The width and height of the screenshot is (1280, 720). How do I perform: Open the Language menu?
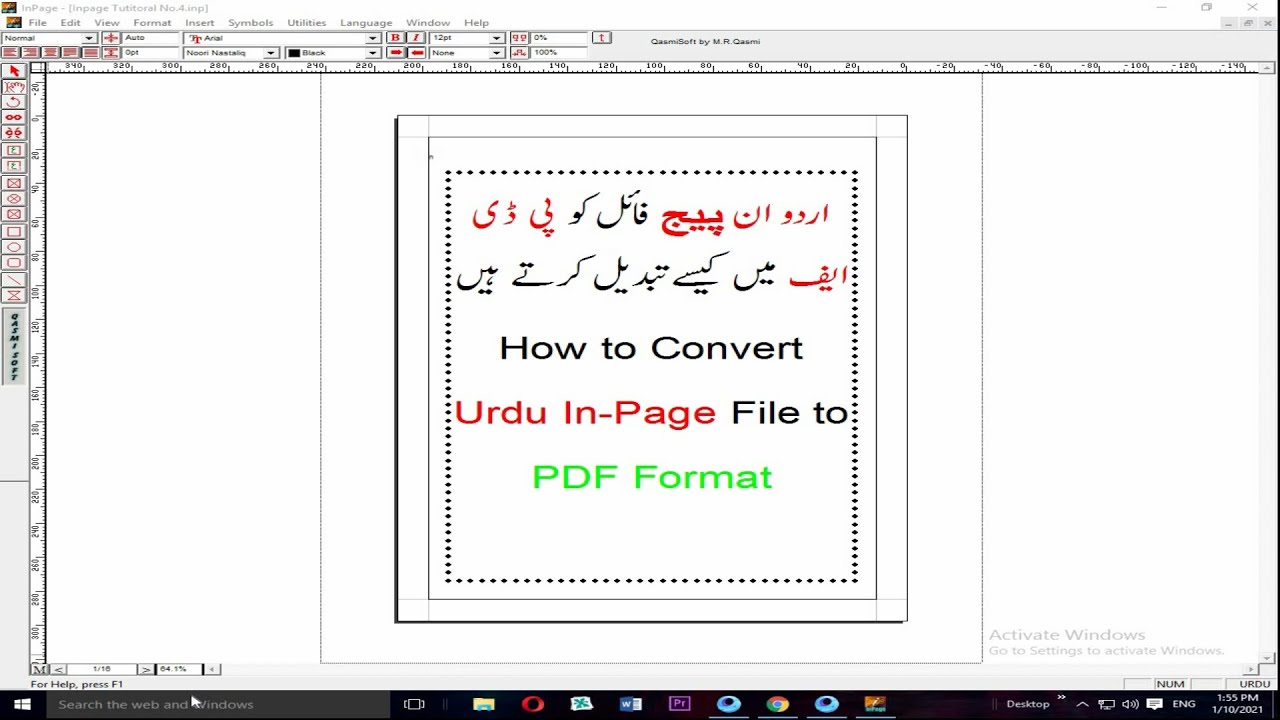366,22
